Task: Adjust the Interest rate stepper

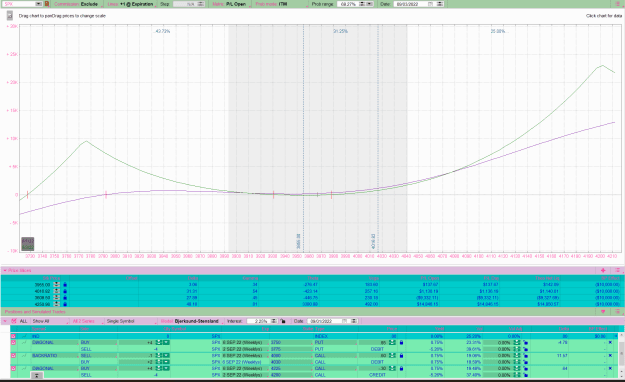Action: [x=274, y=321]
